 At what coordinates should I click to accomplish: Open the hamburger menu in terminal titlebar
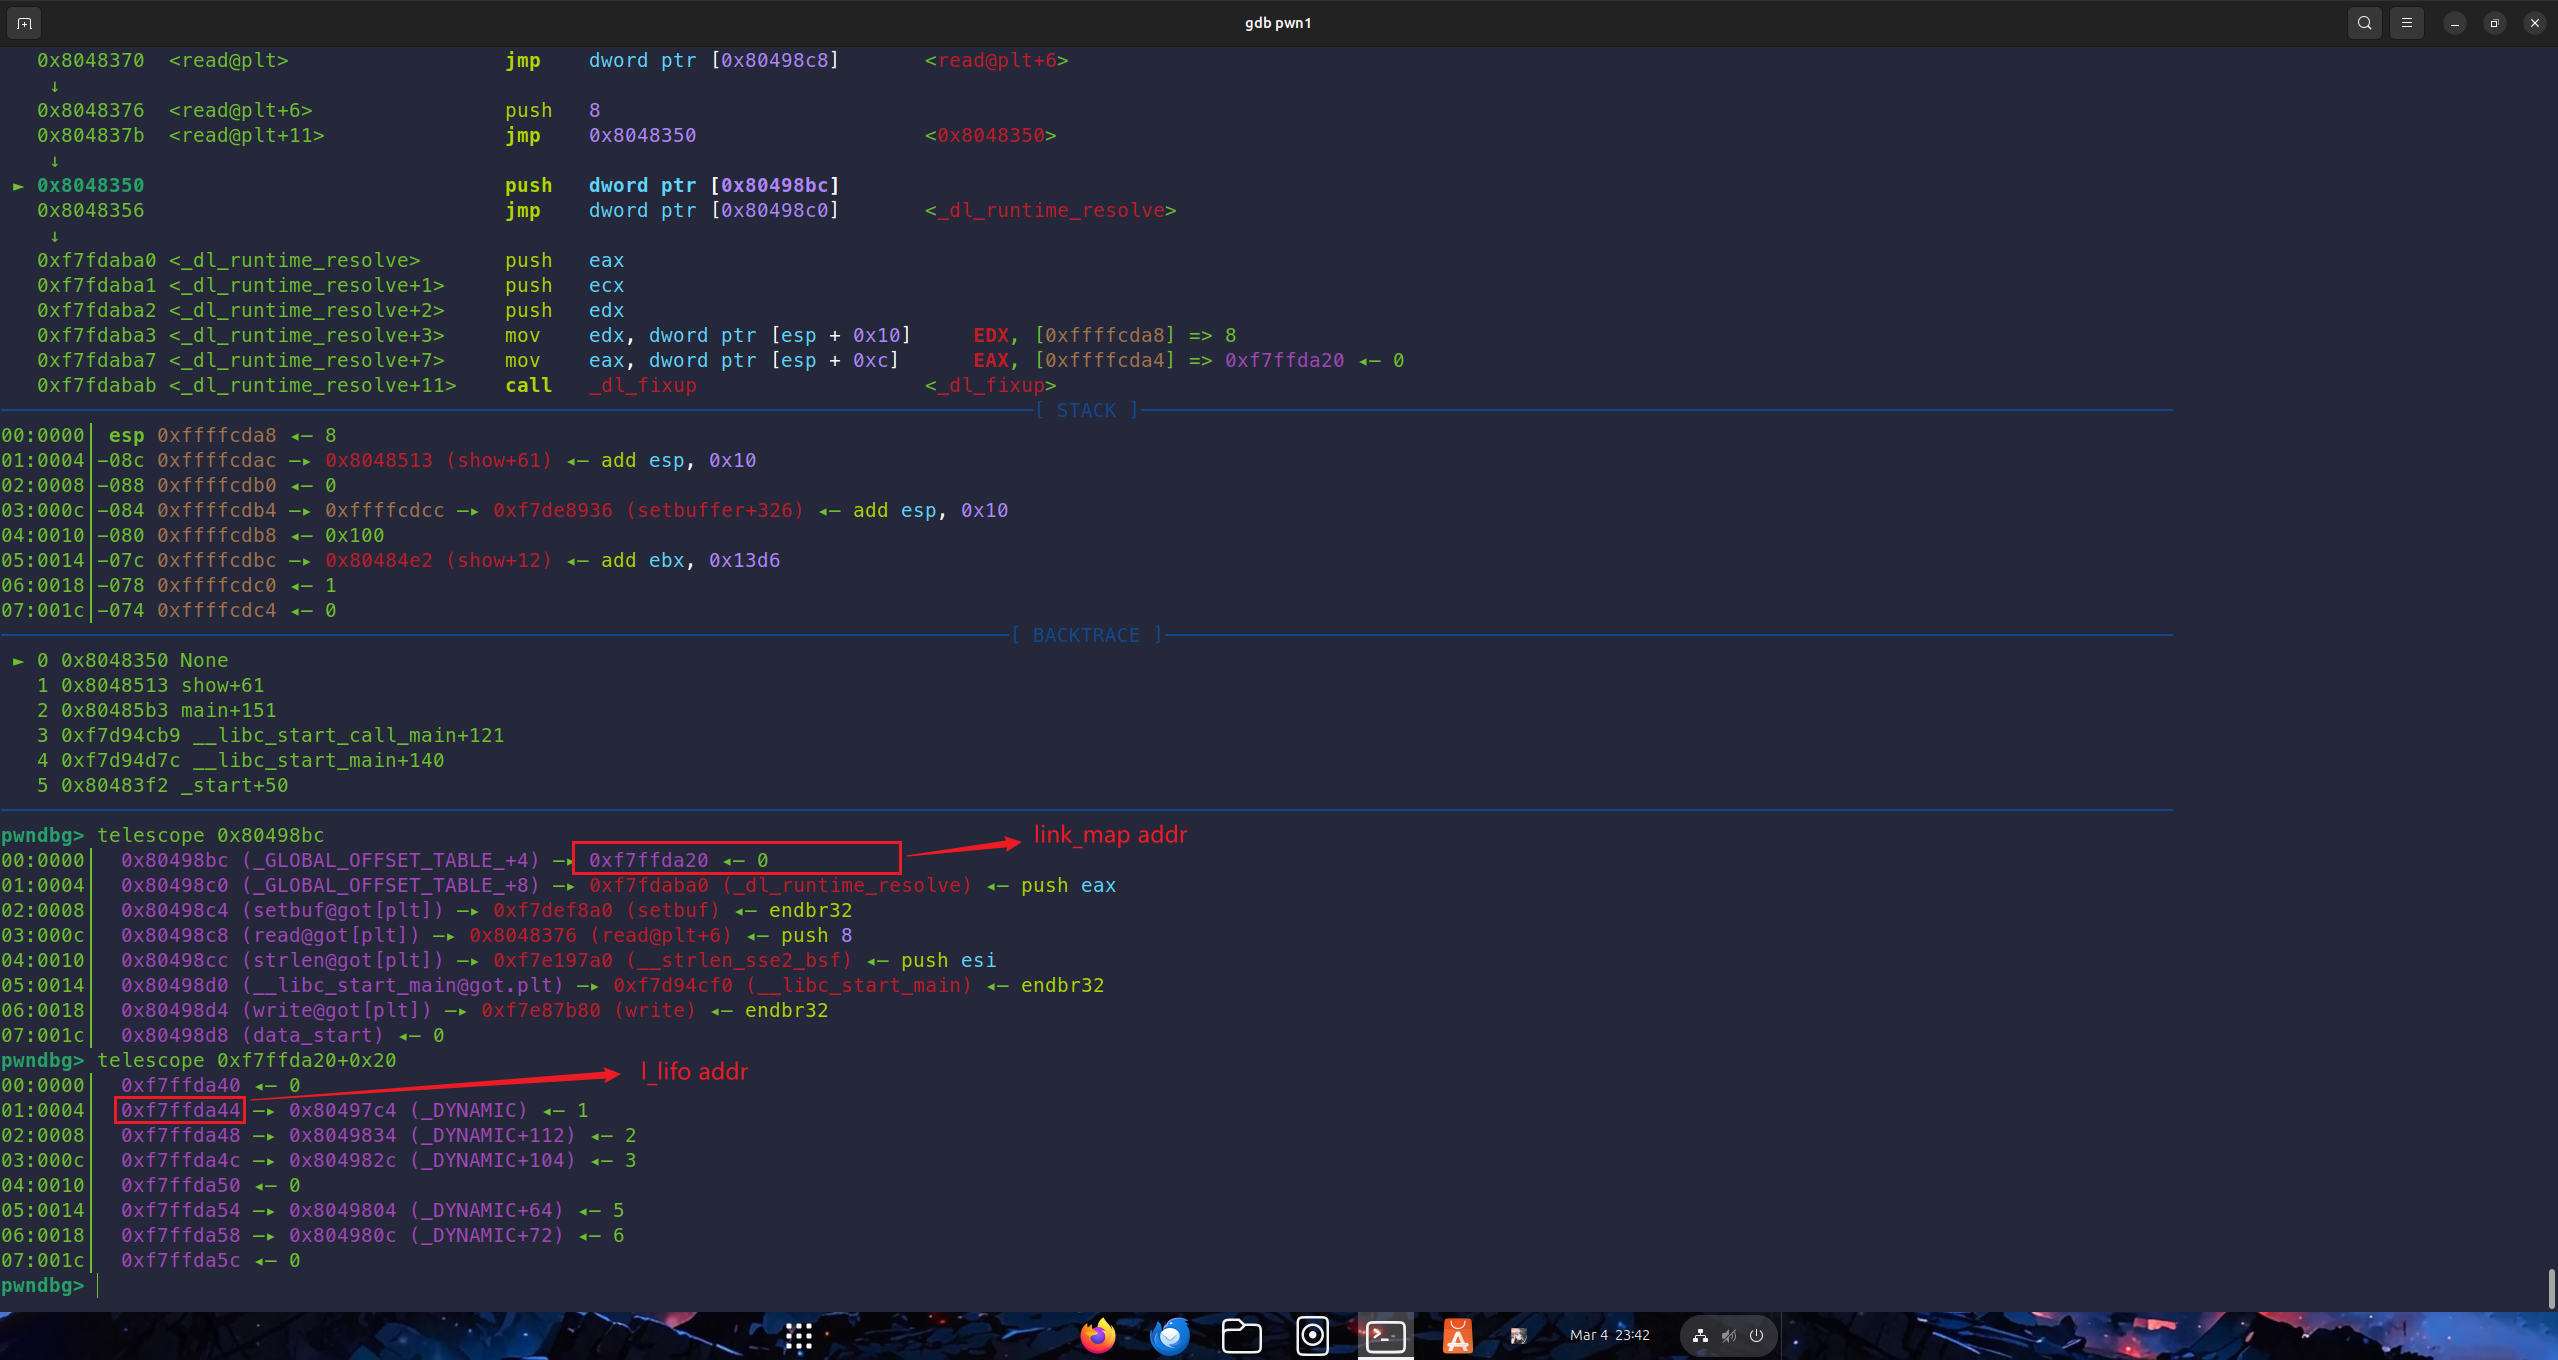click(2407, 23)
